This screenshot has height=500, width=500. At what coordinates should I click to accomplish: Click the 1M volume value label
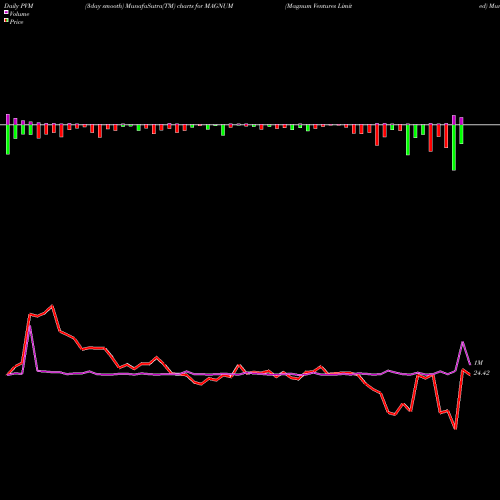(x=478, y=363)
